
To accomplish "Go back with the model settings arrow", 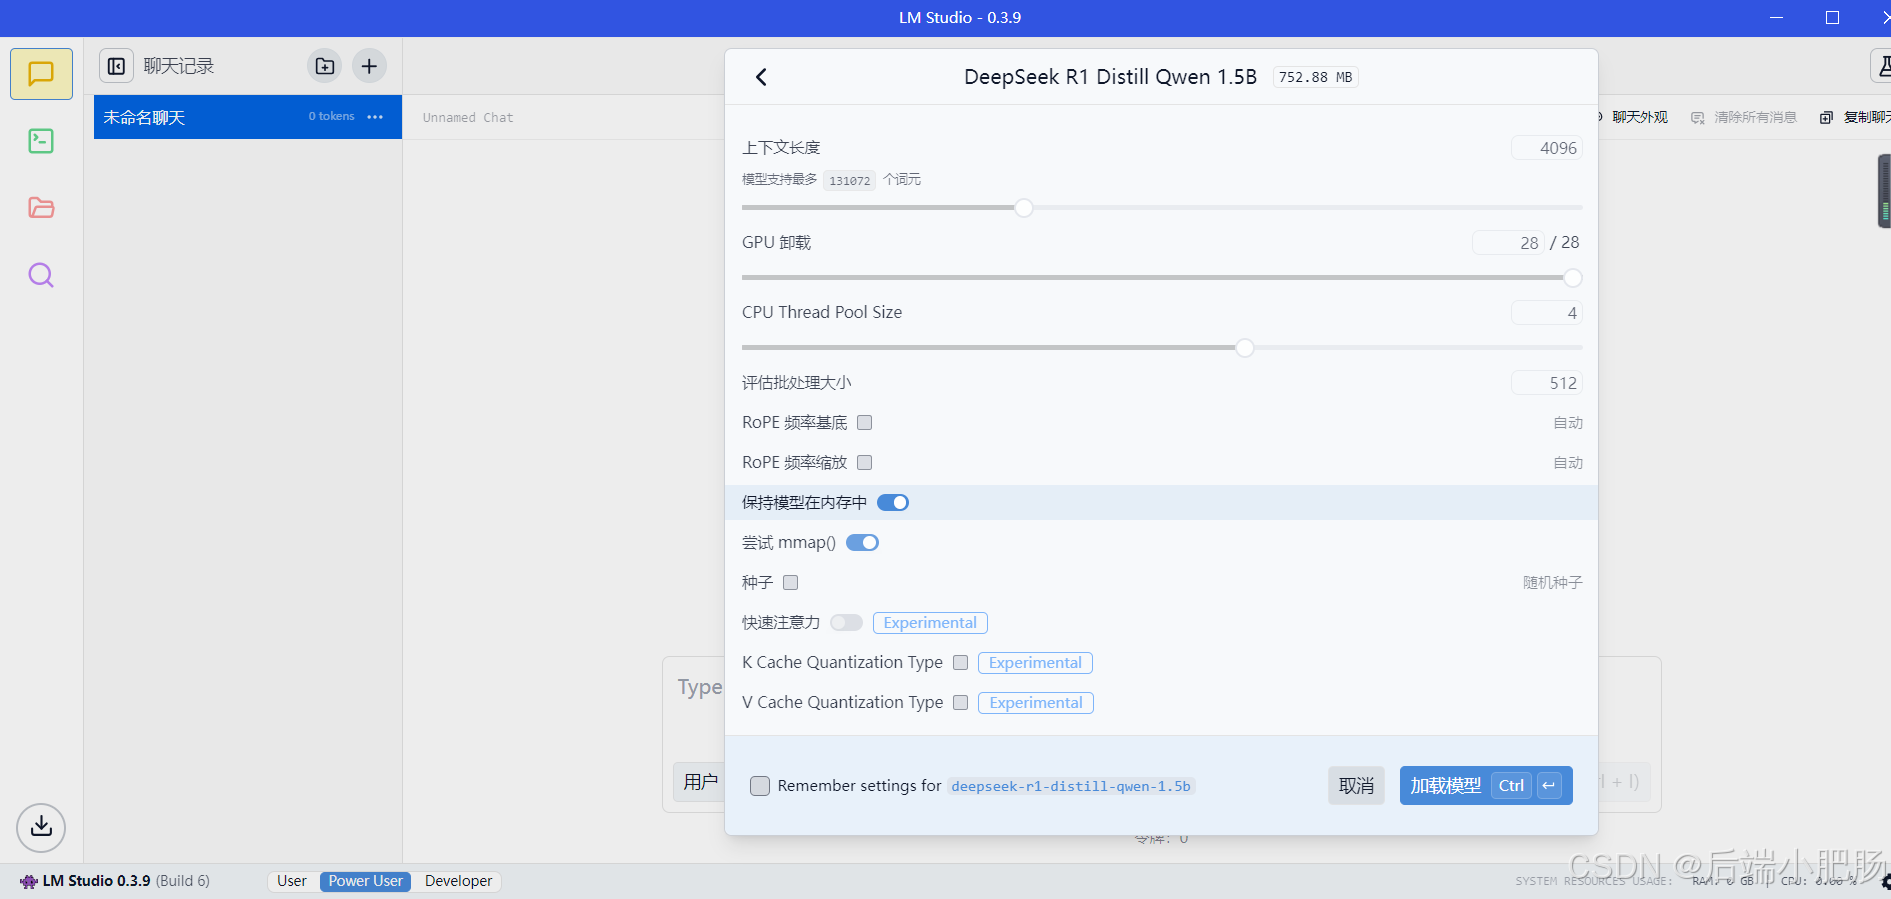I will pos(761,77).
